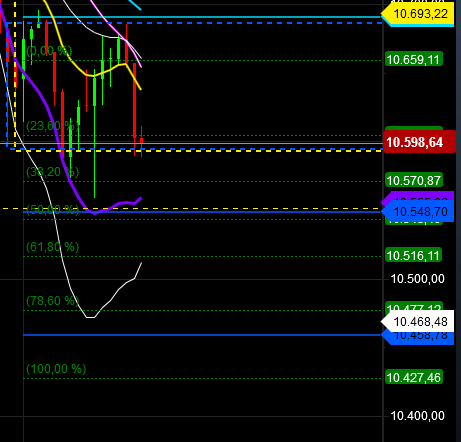Select the 10.570,87 Fibonacci level tag
The image size is (461, 442).
(x=414, y=180)
